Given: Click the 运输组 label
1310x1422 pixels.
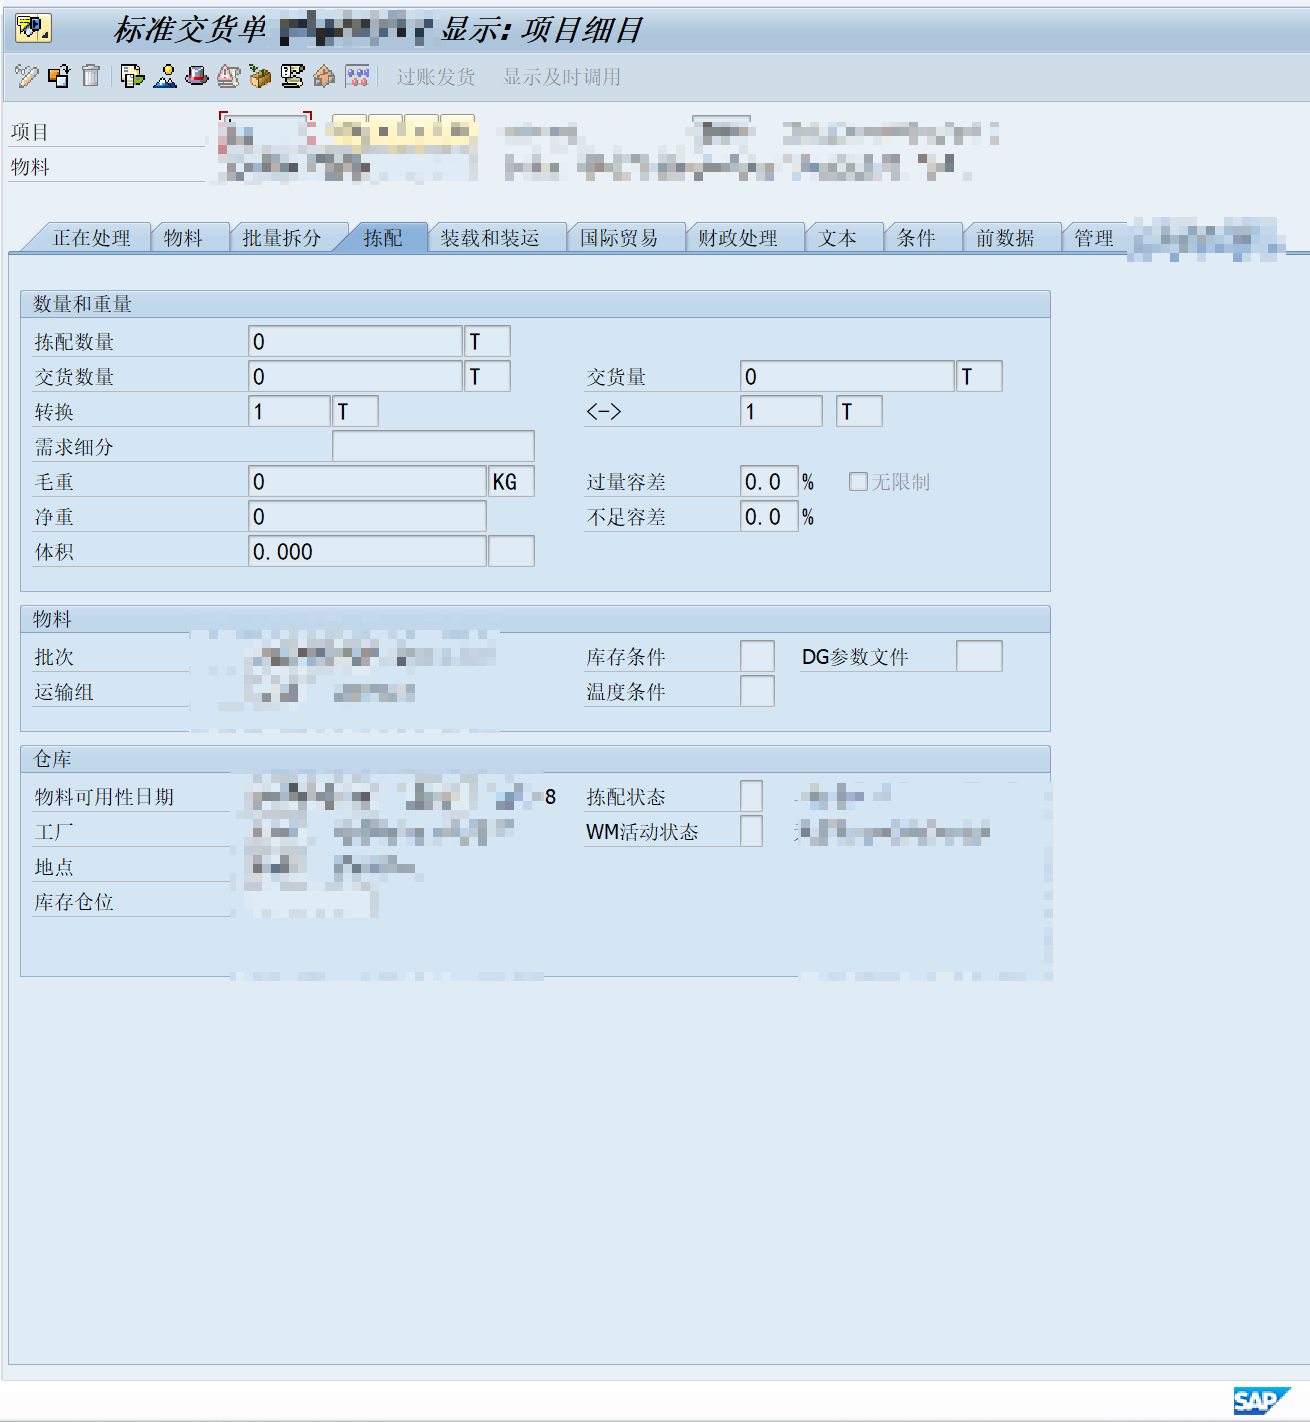Looking at the screenshot, I should coord(64,692).
